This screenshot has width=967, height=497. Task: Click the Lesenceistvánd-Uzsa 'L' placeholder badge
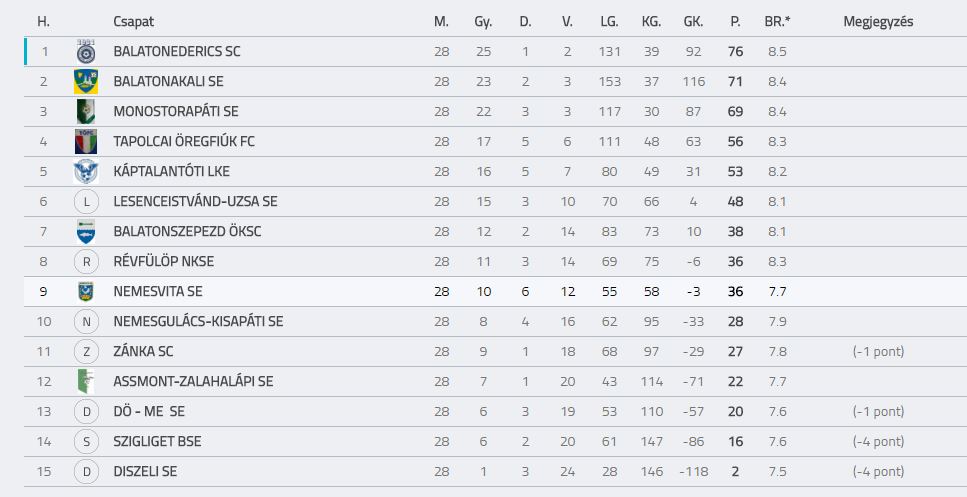[86, 202]
